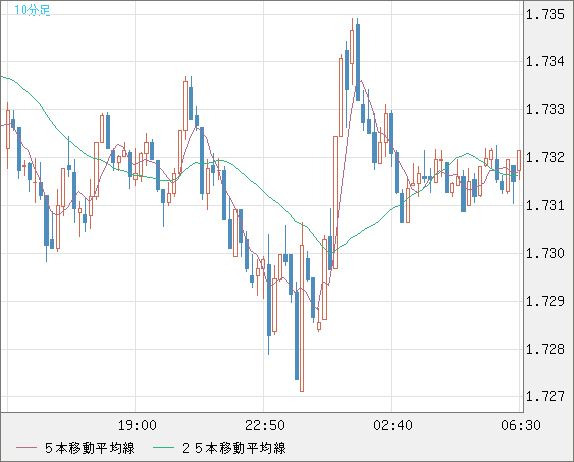Click the 1.729 price axis label

pos(545,301)
